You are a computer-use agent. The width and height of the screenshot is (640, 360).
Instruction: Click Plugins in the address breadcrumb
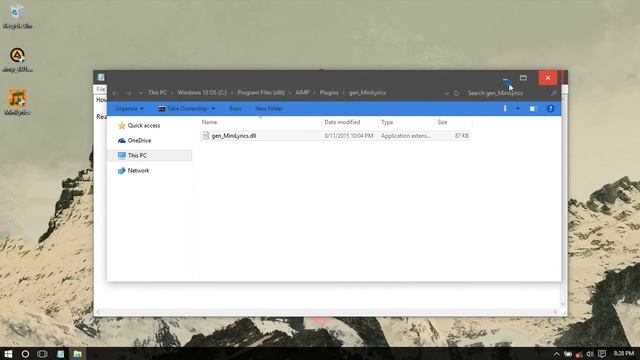click(329, 93)
